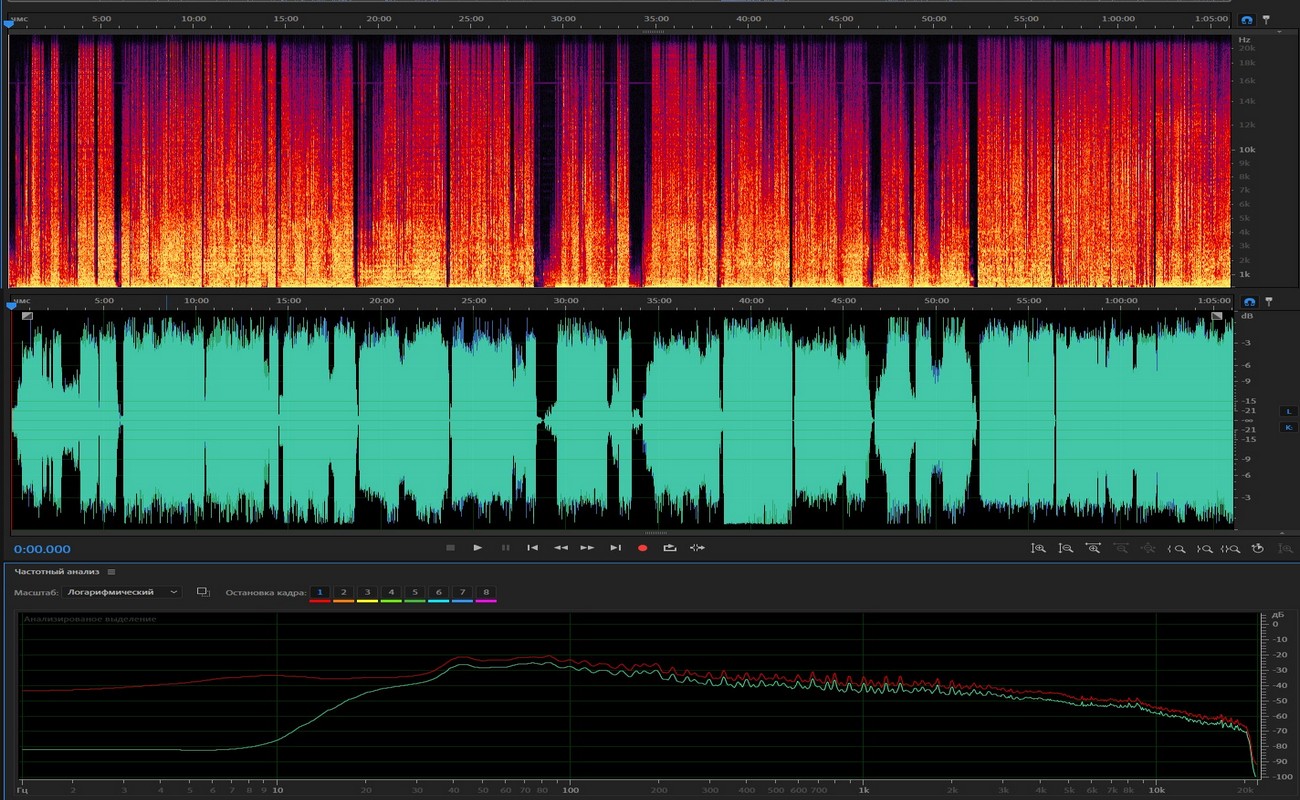Click the red Record button
The height and width of the screenshot is (800, 1300).
click(x=642, y=548)
